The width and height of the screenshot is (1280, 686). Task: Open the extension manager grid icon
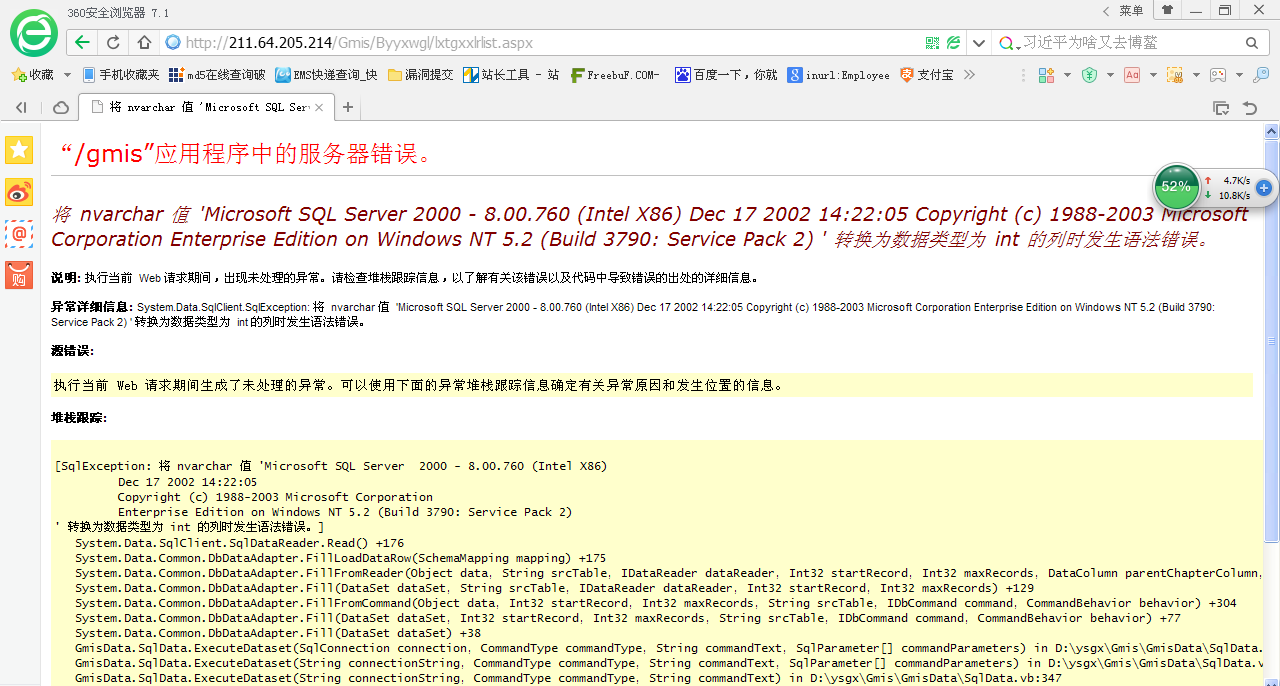click(1046, 75)
